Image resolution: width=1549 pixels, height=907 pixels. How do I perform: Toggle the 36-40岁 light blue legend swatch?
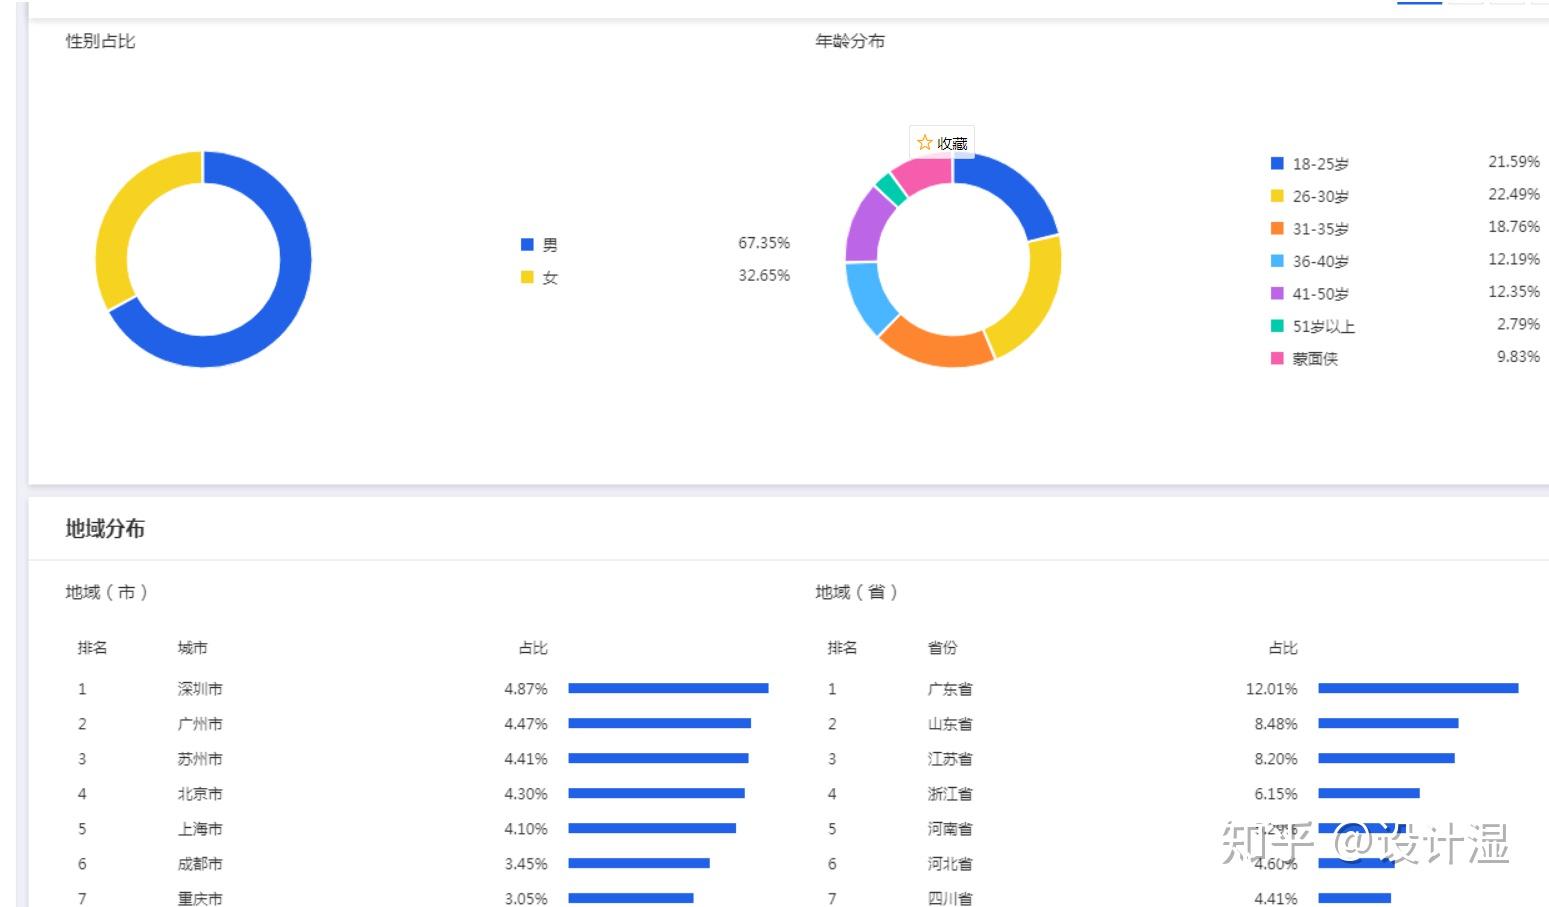pos(1277,261)
